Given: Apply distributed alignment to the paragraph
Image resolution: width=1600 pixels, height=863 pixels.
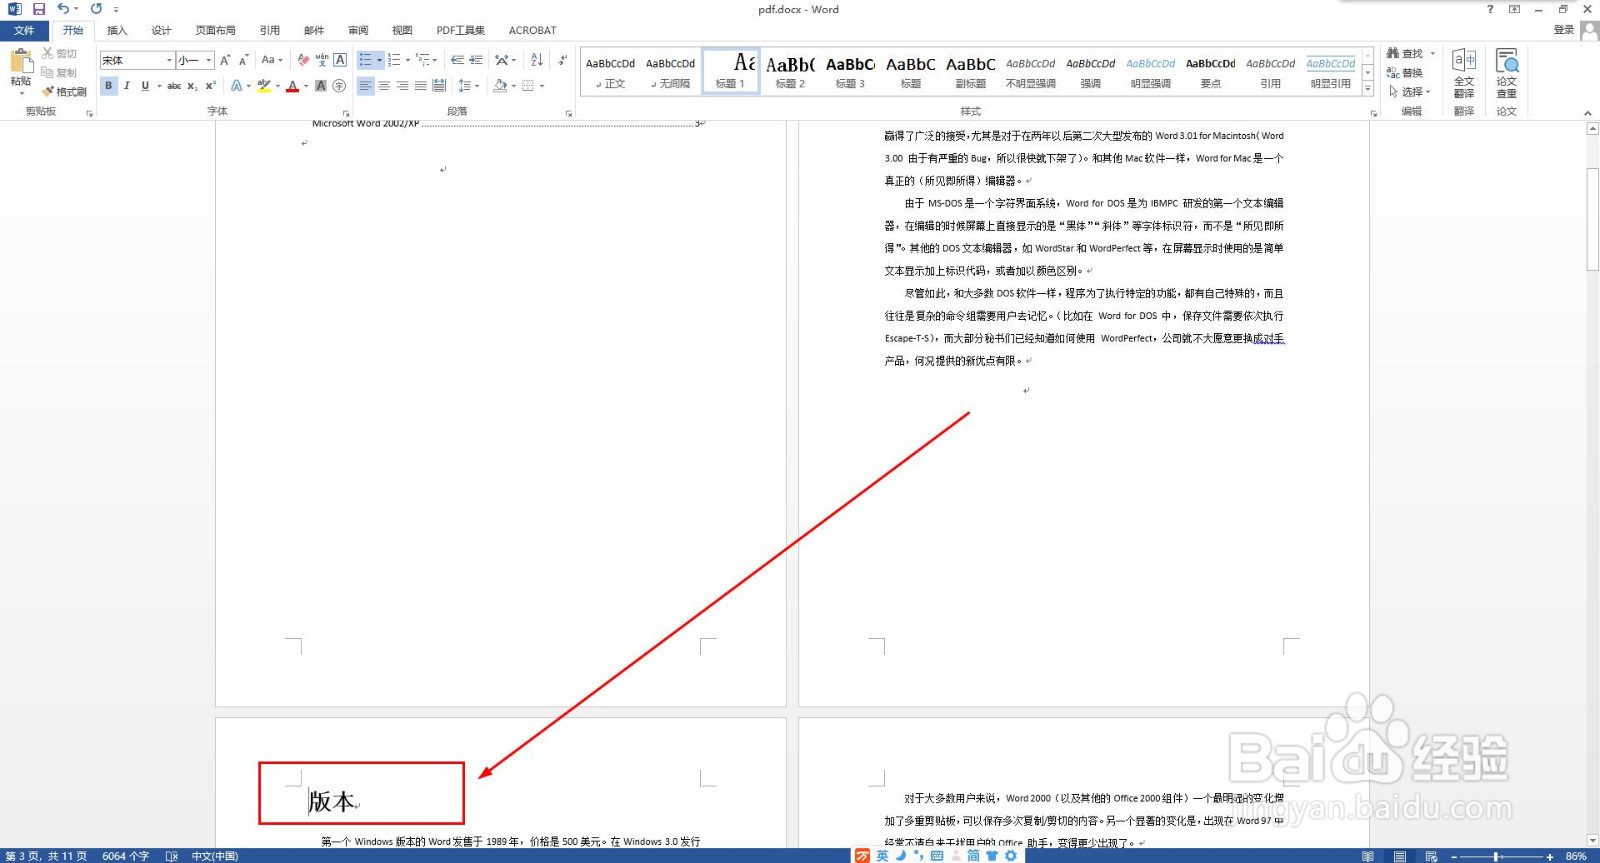Looking at the screenshot, I should pos(439,86).
